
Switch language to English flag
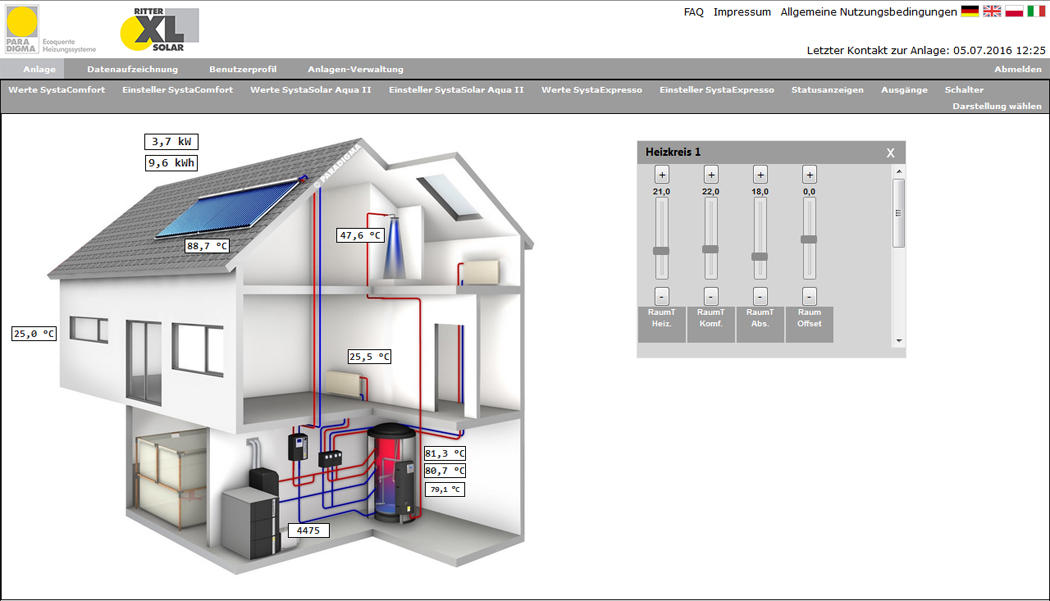[x=992, y=11]
